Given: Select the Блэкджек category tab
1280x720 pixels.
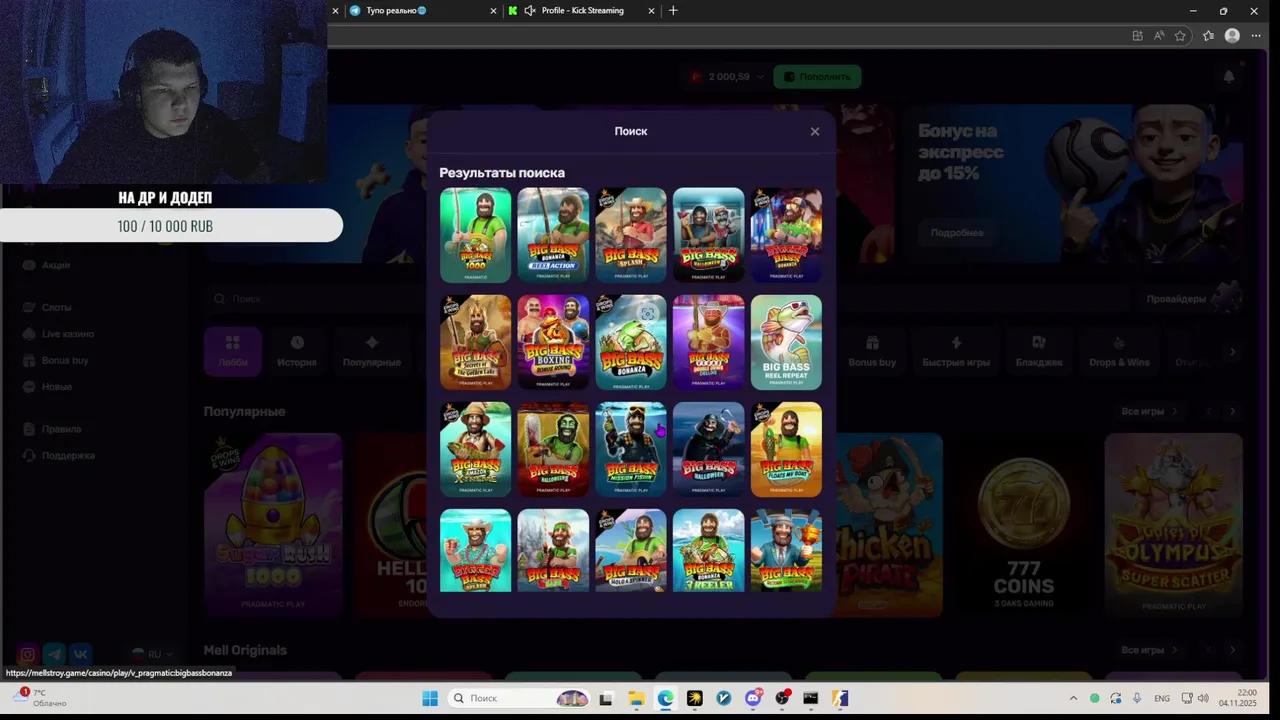Looking at the screenshot, I should (x=1039, y=352).
